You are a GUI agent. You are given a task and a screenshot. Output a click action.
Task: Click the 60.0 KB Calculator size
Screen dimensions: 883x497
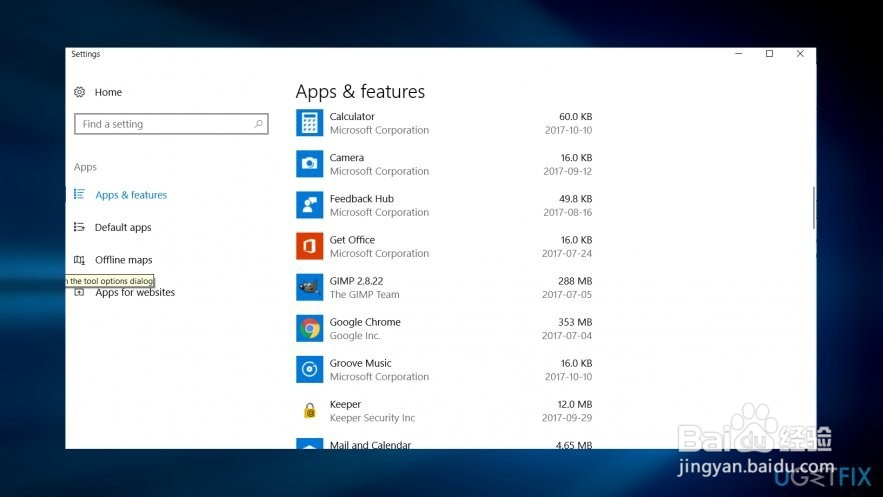[576, 117]
